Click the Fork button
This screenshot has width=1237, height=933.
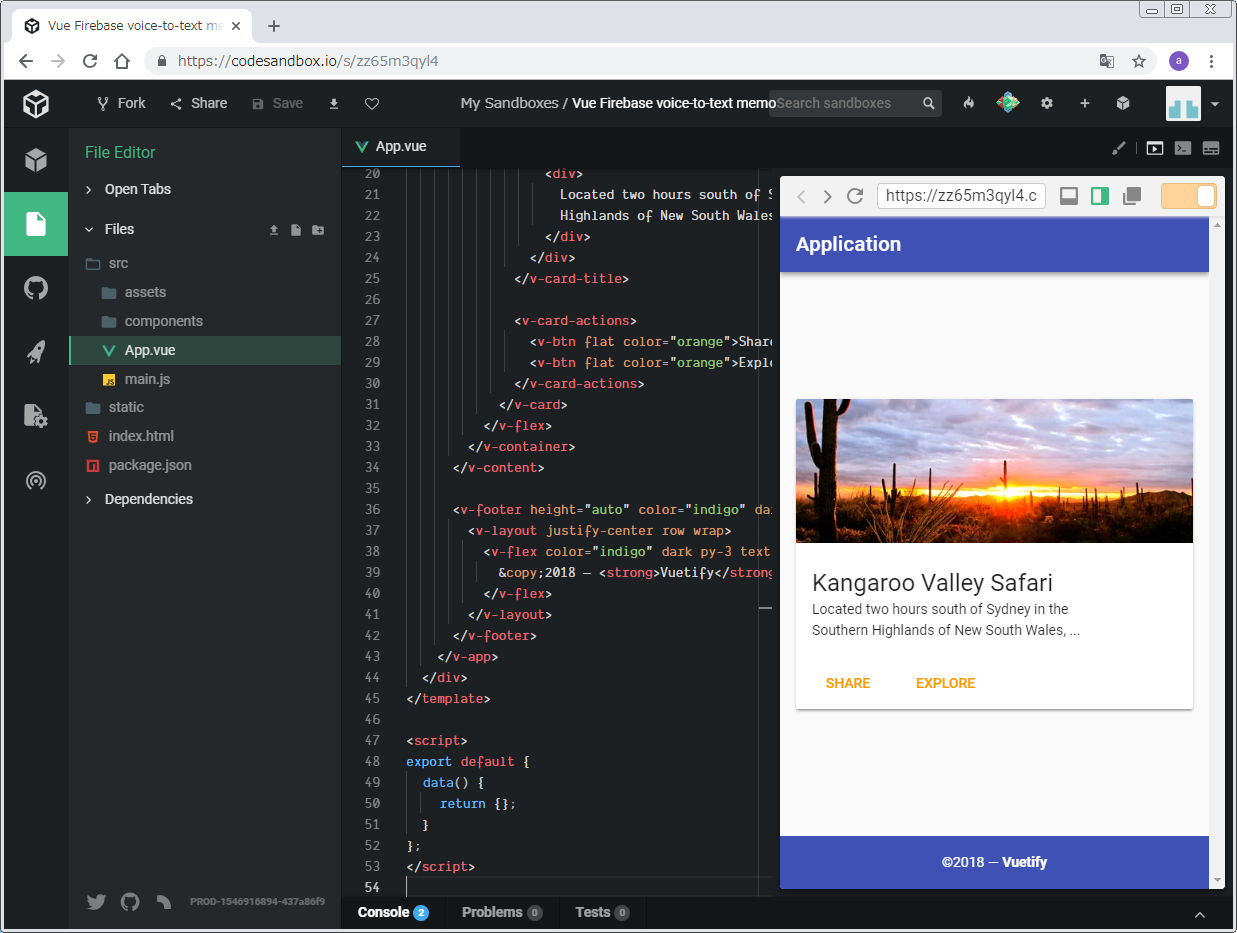(121, 104)
